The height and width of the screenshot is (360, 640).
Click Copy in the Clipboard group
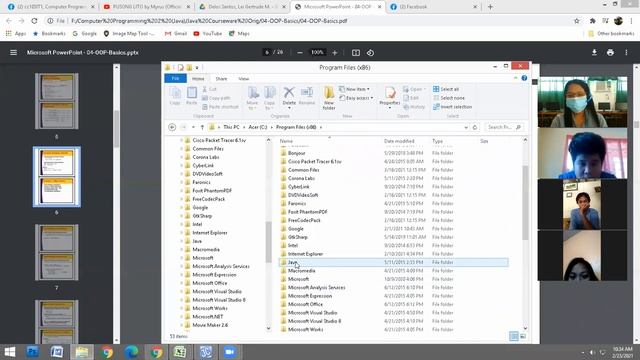pos(175,96)
